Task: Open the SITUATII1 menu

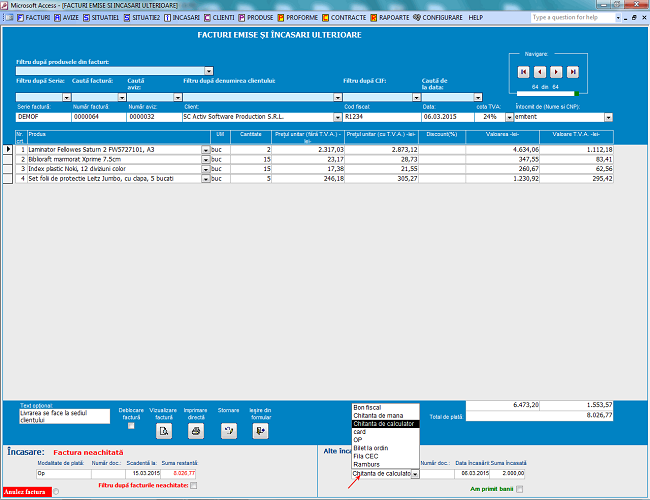Action: pos(101,17)
